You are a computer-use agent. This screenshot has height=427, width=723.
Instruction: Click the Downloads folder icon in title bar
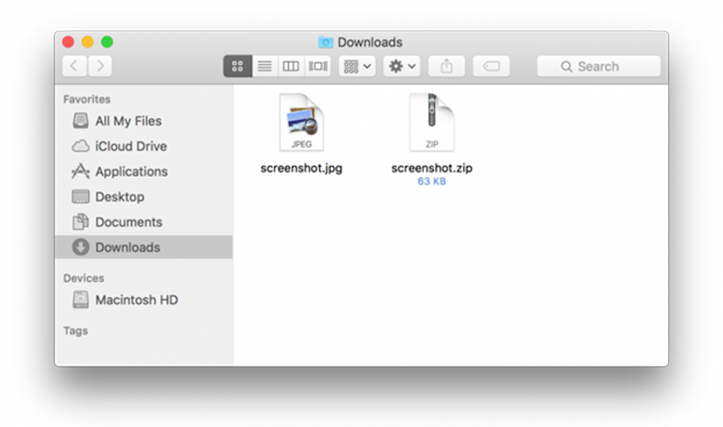point(326,42)
